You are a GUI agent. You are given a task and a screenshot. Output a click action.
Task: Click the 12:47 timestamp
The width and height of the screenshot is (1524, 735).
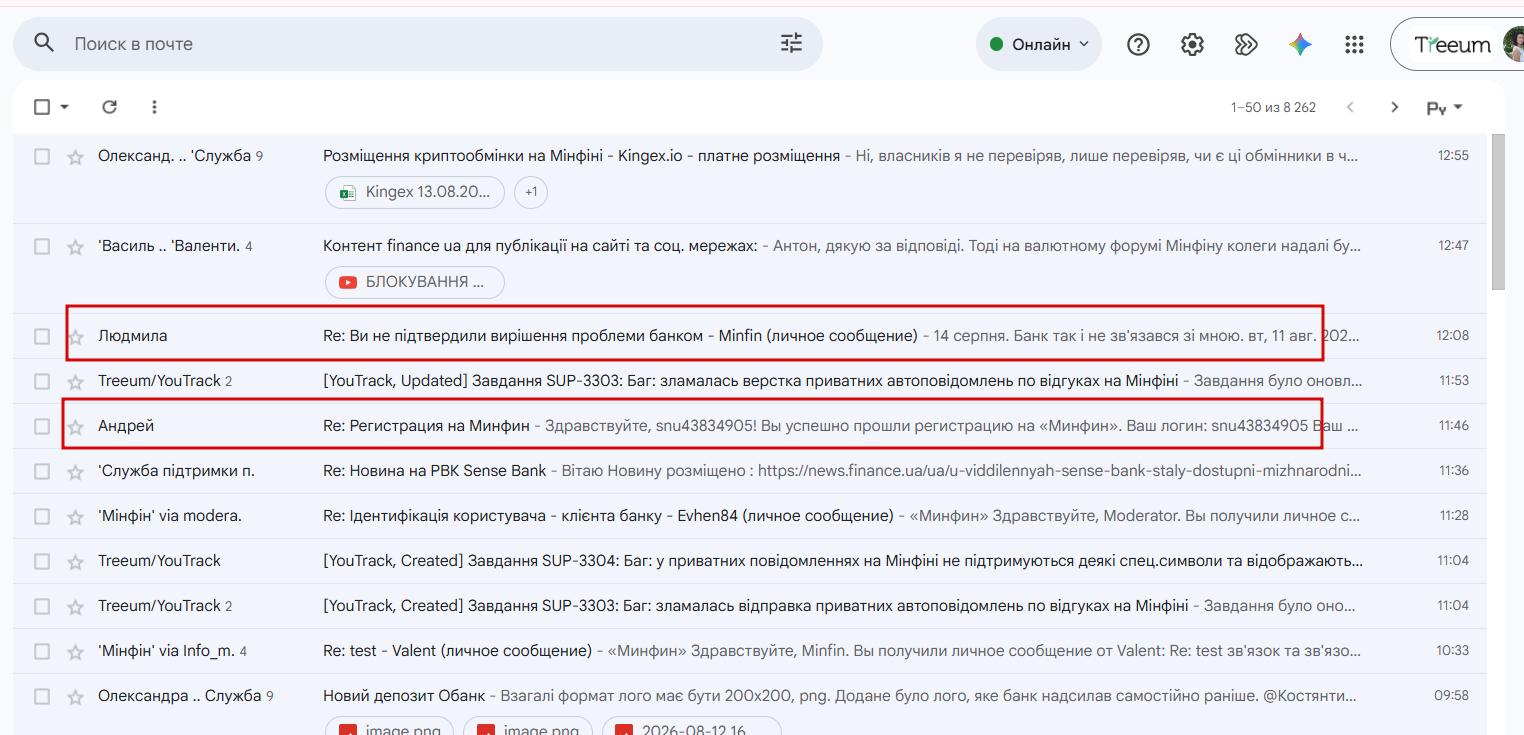click(1453, 246)
